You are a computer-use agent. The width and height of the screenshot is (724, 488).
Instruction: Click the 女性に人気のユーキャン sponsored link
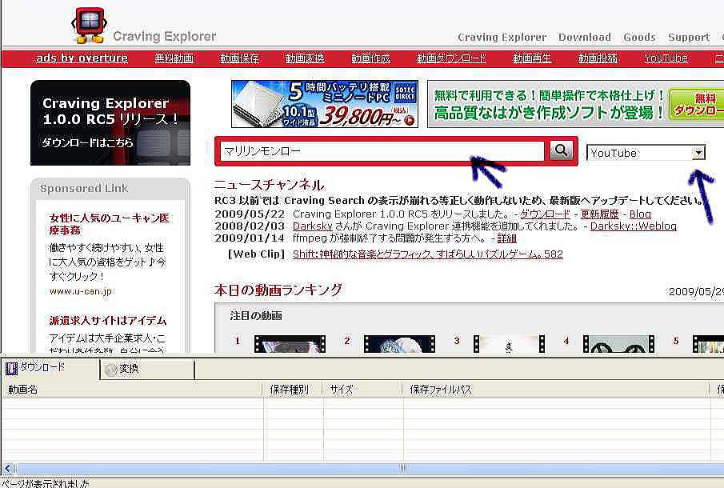click(x=109, y=223)
